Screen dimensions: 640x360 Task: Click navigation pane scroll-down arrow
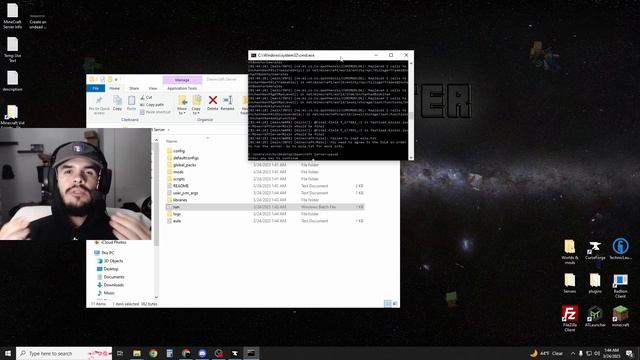(156, 298)
